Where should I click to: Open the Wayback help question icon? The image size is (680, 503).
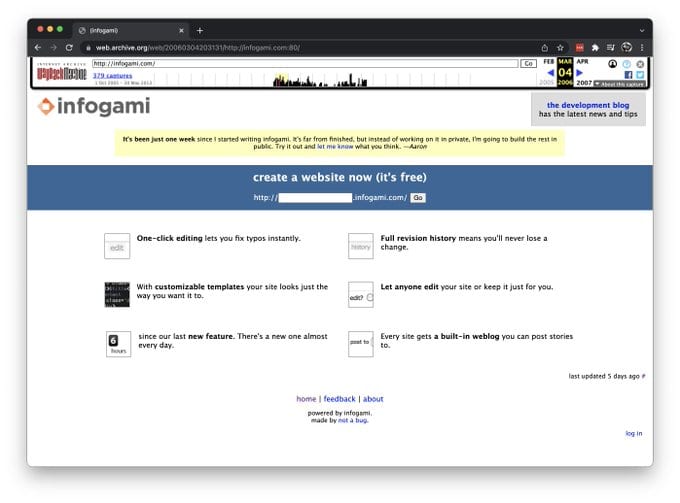pyautogui.click(x=627, y=64)
